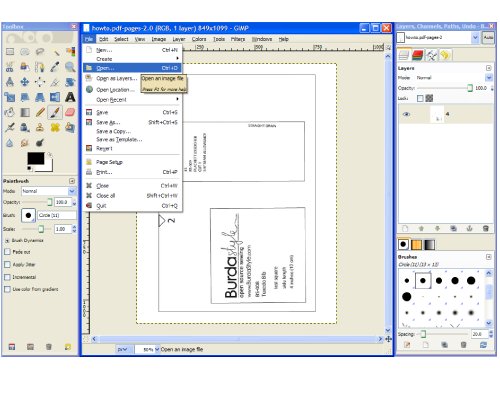Select the Color Picker eyedropper tool
Viewport: 500px width, 404px height.
[55, 67]
